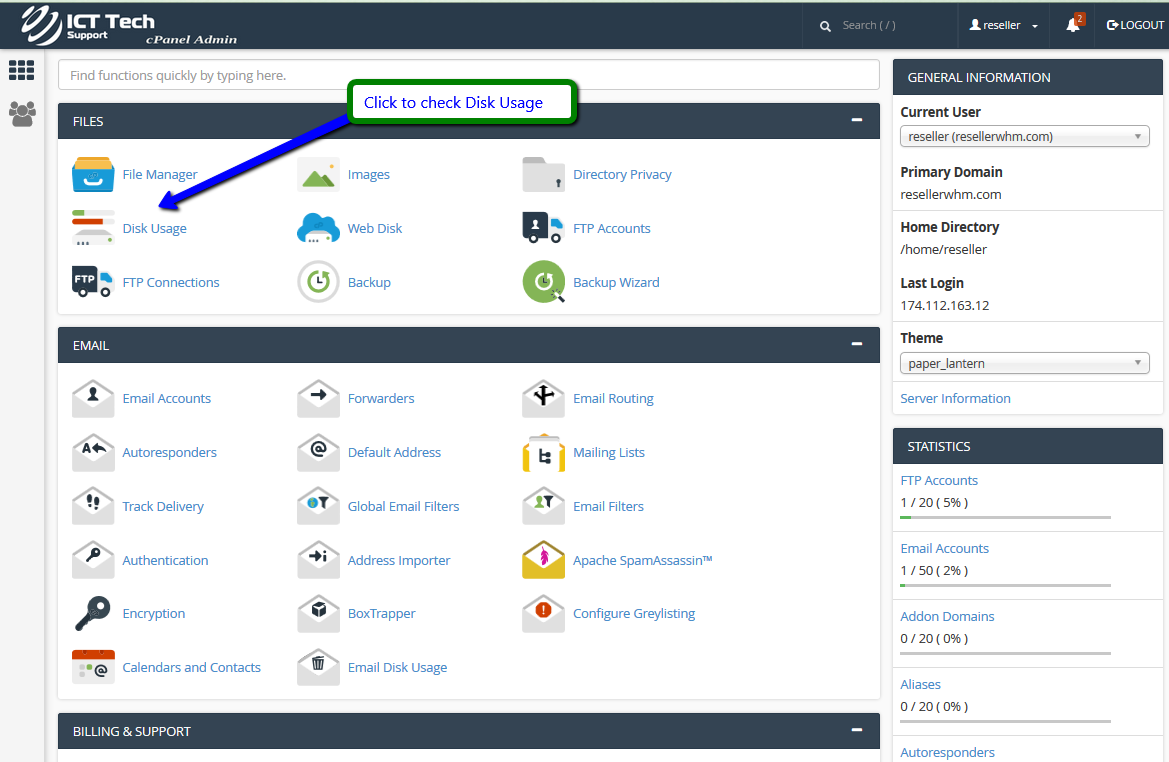Open the Server Information link
Viewport: 1169px width, 762px height.
[x=955, y=398]
